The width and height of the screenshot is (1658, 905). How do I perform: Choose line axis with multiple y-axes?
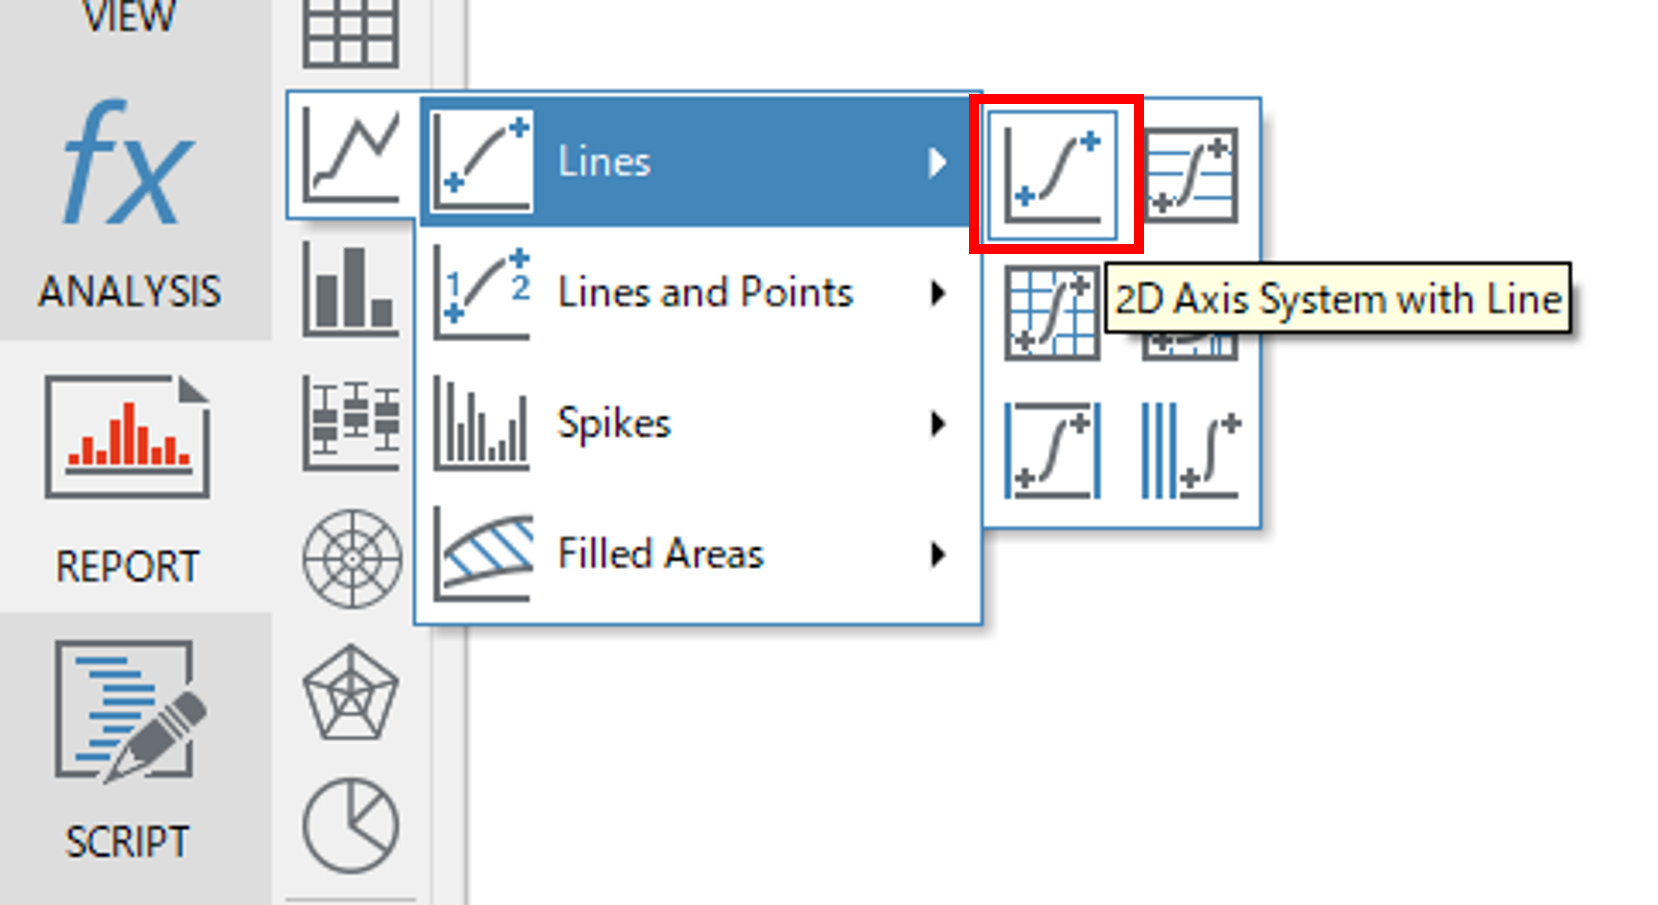pos(1191,450)
